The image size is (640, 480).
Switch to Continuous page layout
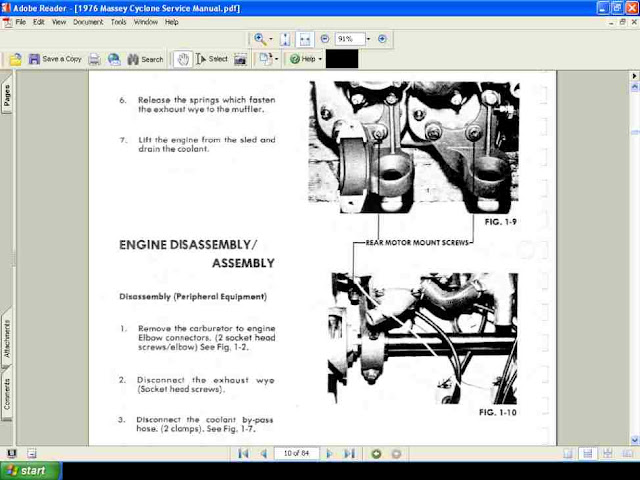pyautogui.click(x=588, y=453)
